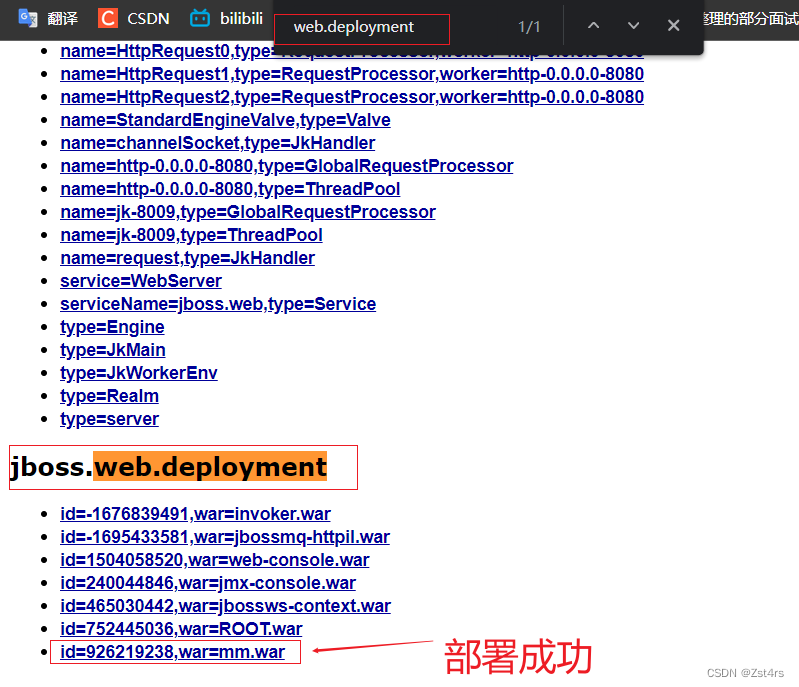Open the type=server link
Screen dimensions: 799x687
(109, 419)
